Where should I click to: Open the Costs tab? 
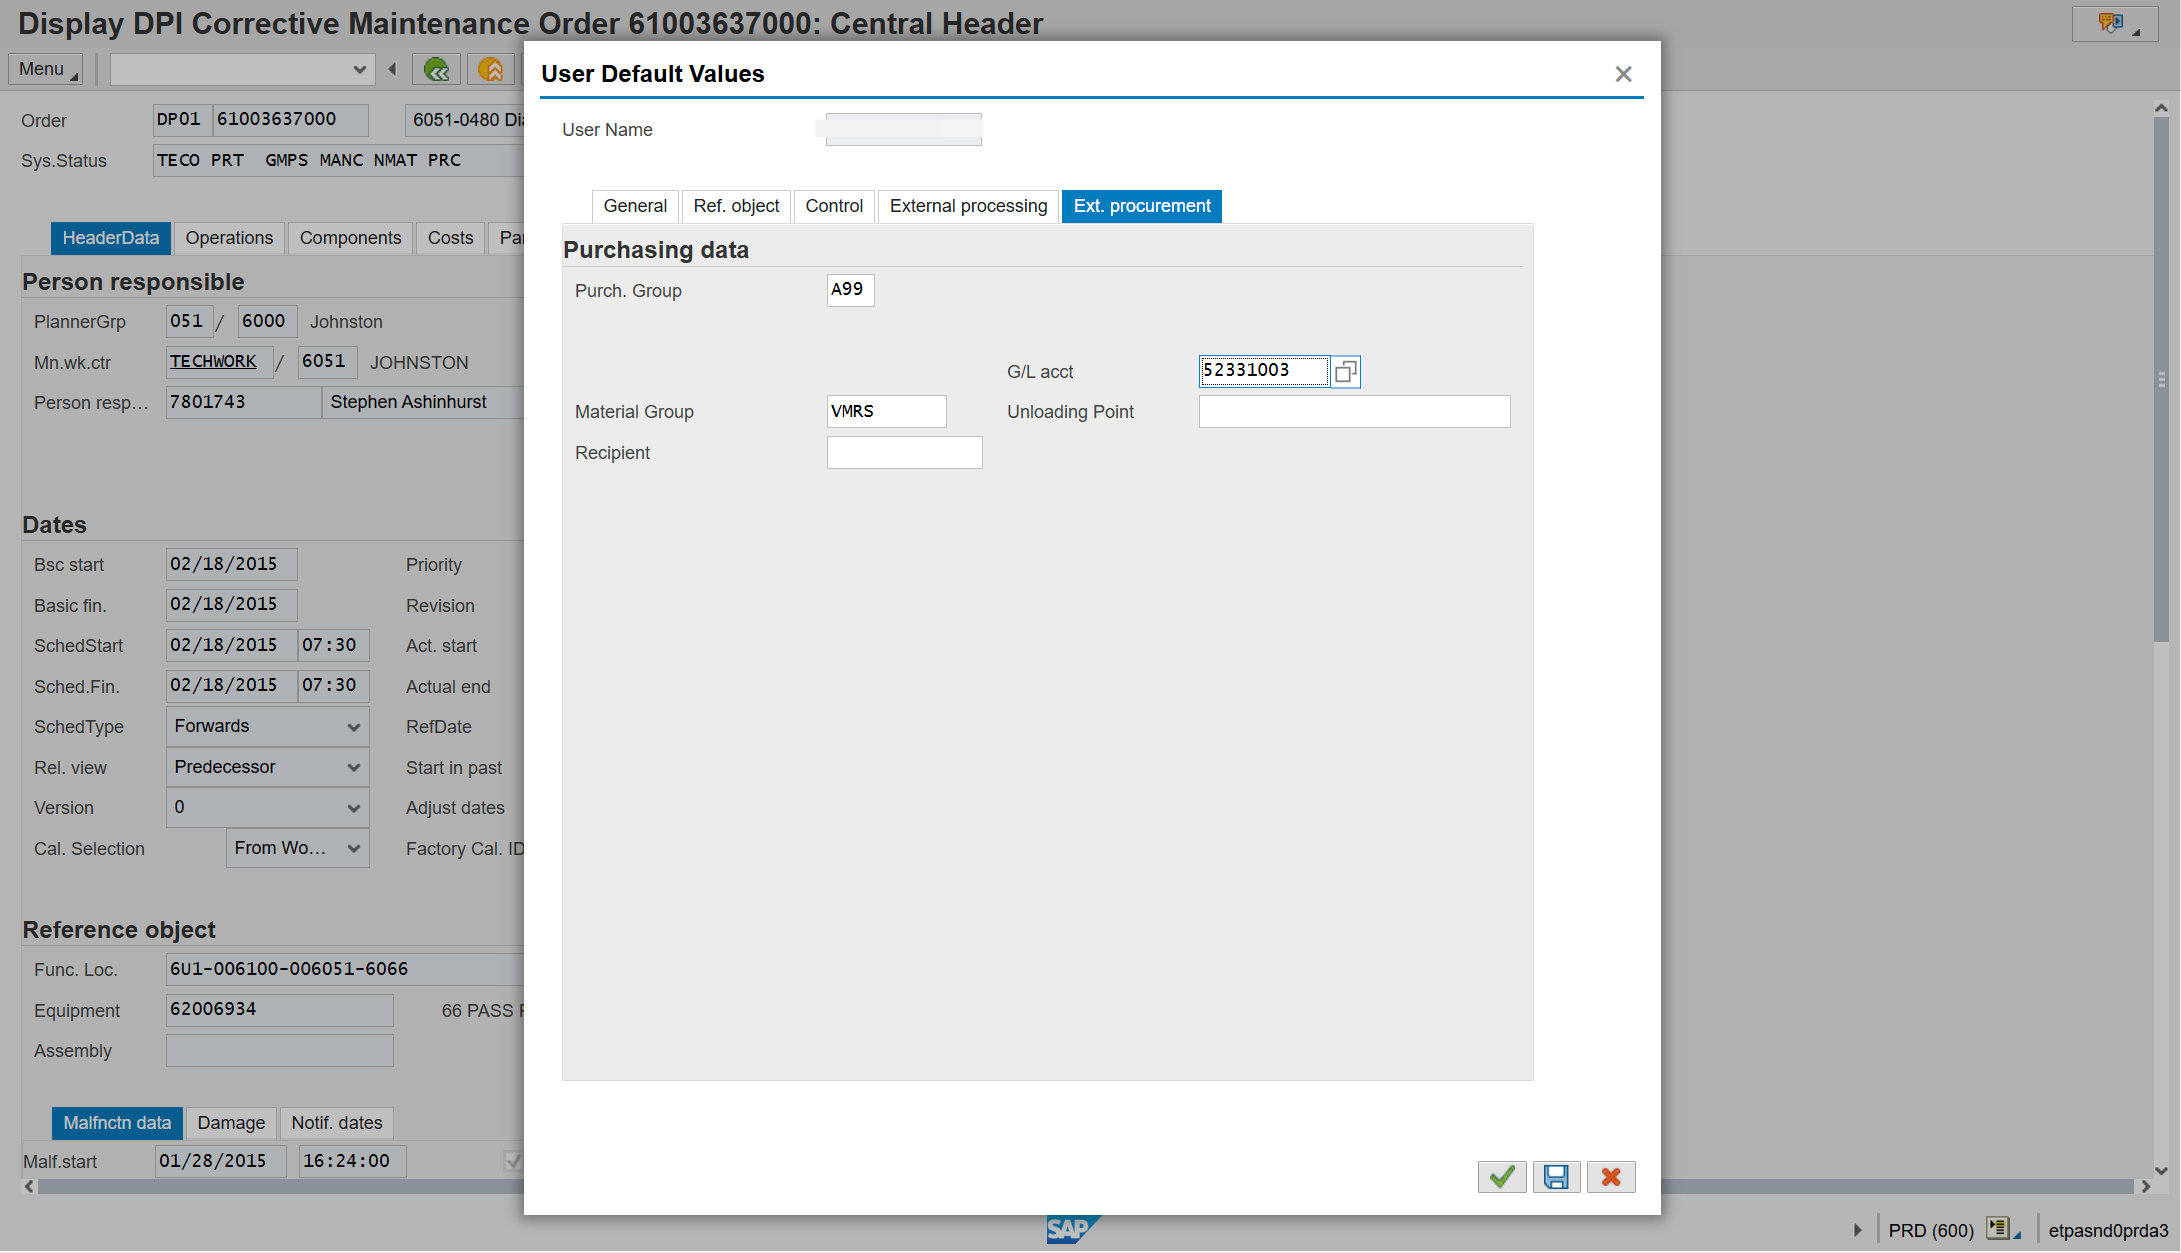tap(450, 238)
